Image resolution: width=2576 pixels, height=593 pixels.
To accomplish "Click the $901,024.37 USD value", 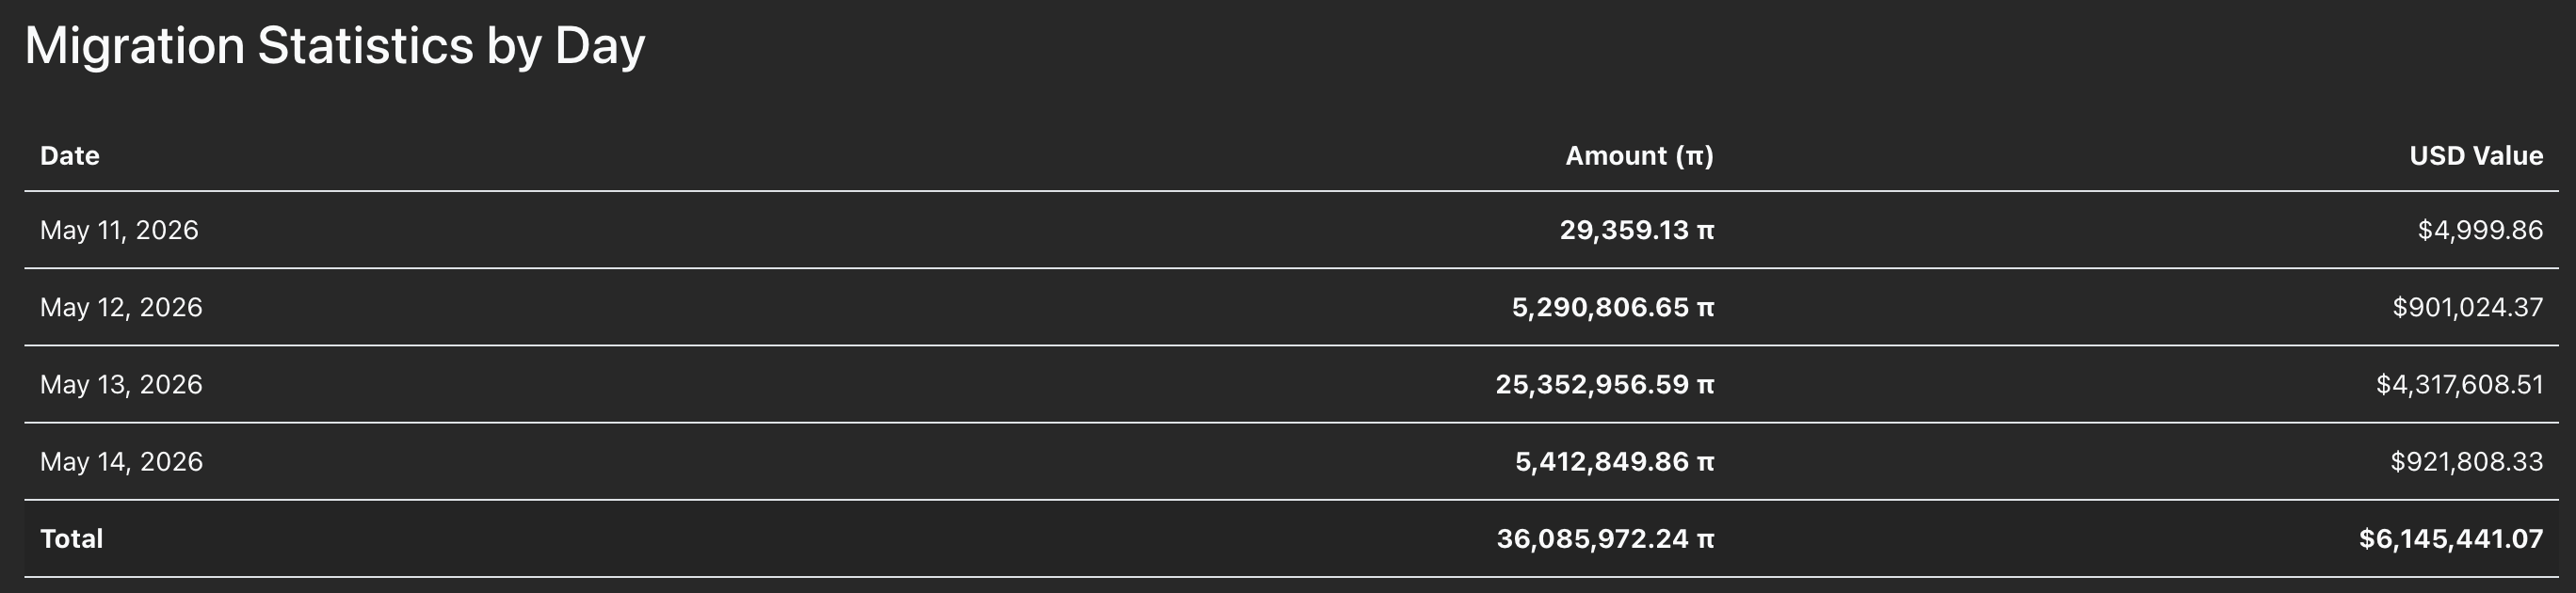I will click(2468, 307).
